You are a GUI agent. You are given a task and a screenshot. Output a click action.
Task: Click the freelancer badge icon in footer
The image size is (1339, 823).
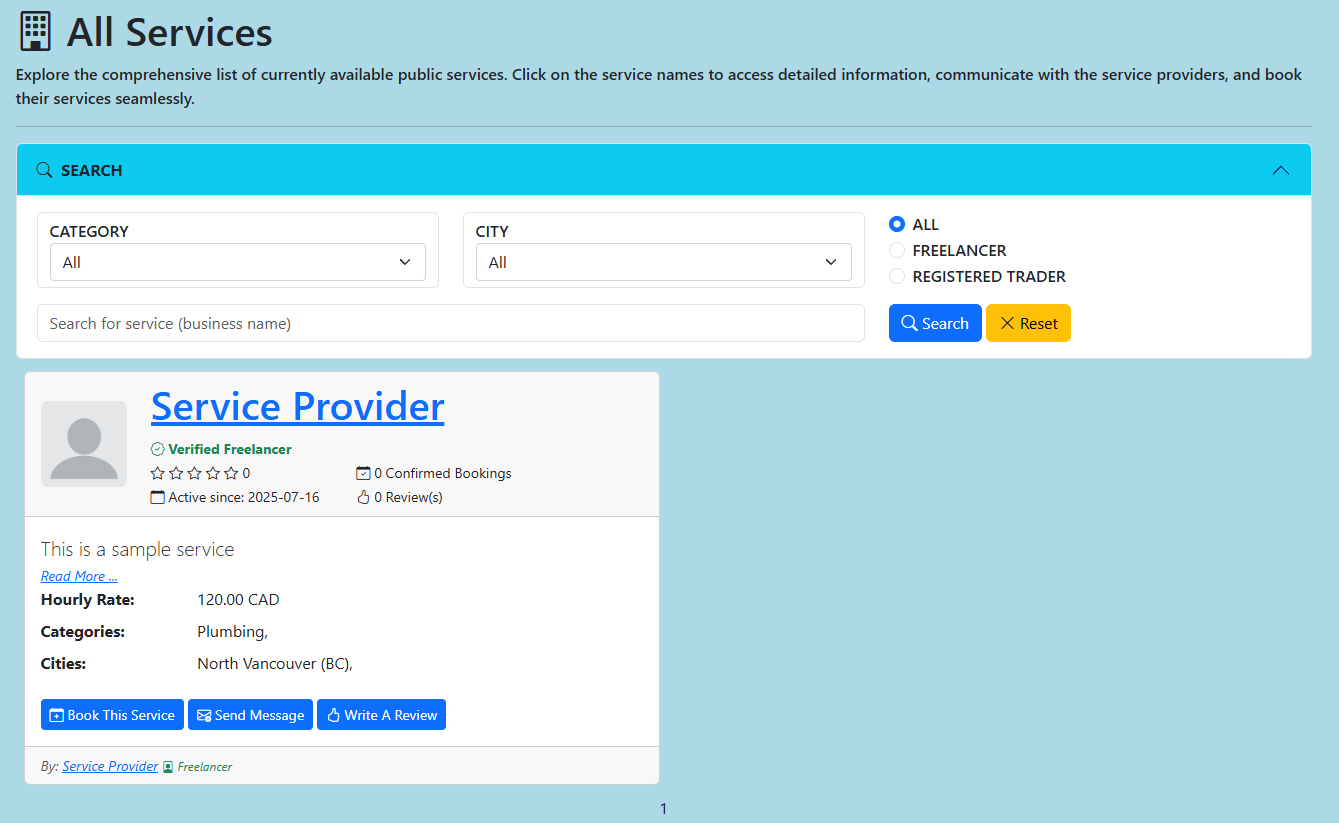168,767
